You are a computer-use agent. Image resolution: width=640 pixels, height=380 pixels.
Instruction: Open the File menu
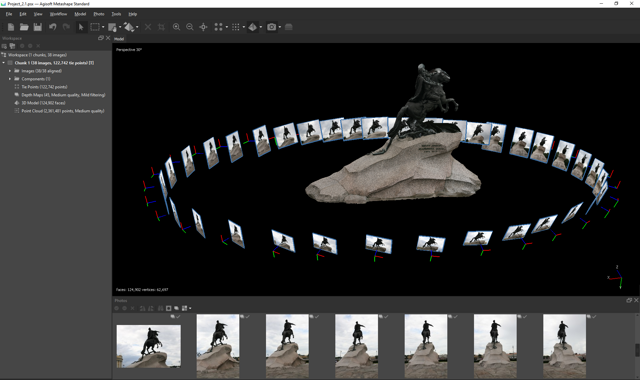click(9, 14)
